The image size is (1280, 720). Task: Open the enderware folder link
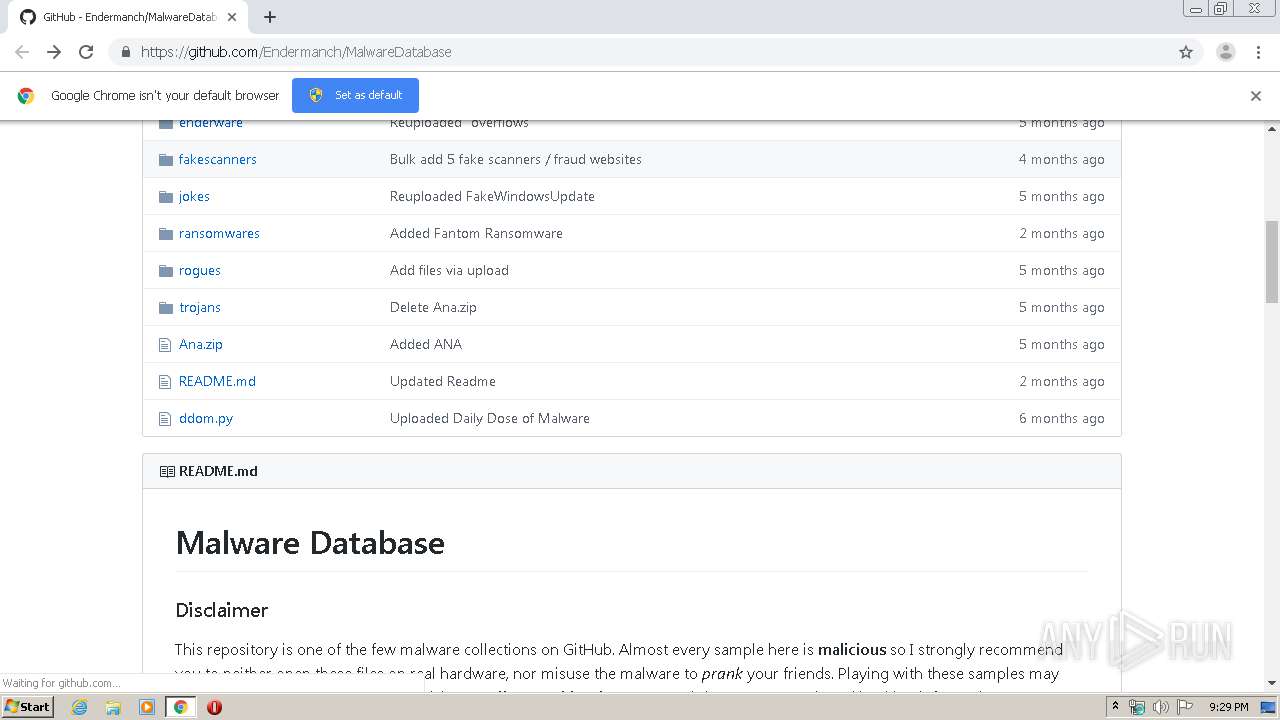[211, 123]
